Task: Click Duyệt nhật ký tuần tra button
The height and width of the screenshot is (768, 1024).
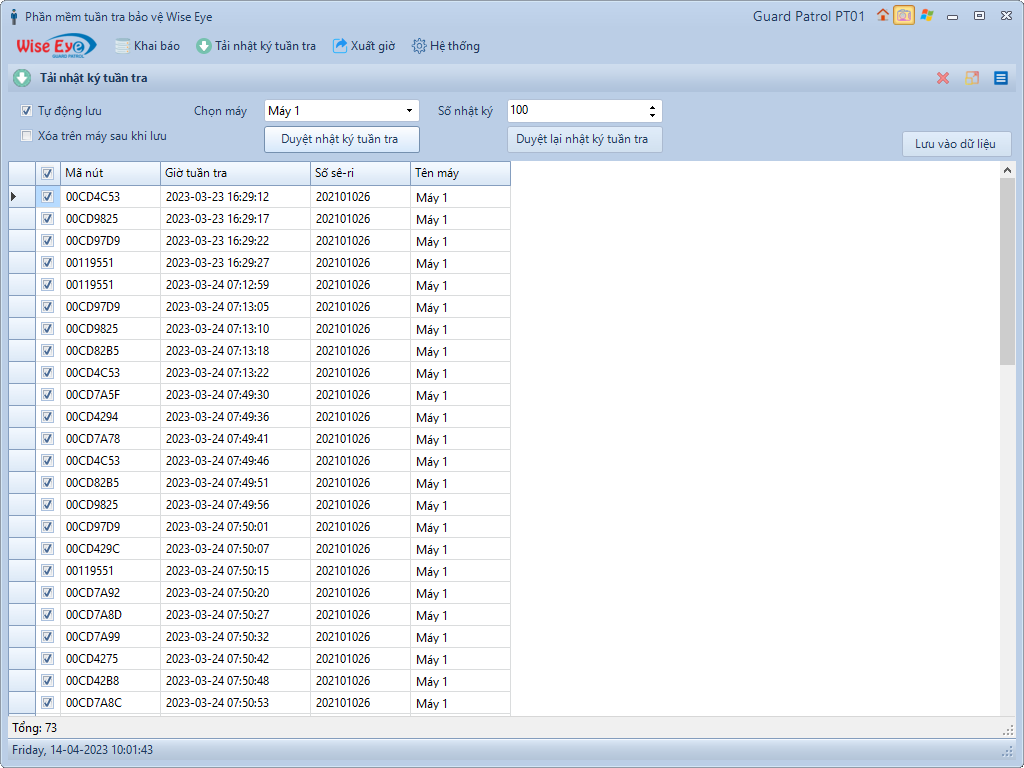Action: pos(341,139)
